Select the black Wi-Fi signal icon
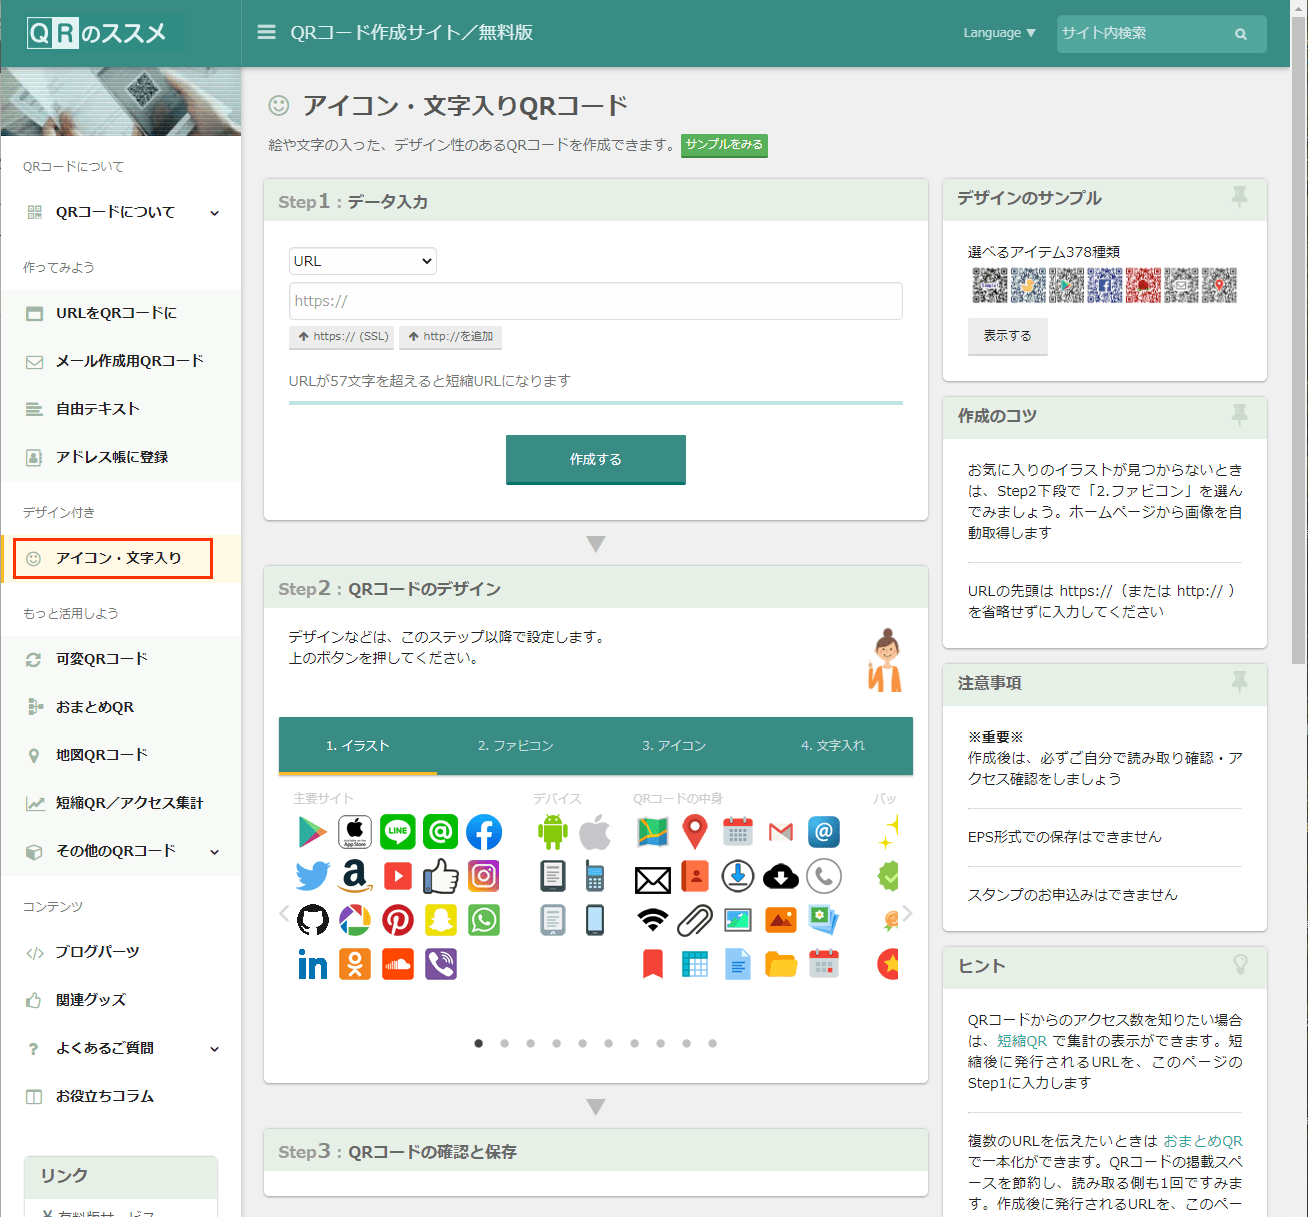The width and height of the screenshot is (1308, 1217). pyautogui.click(x=653, y=920)
